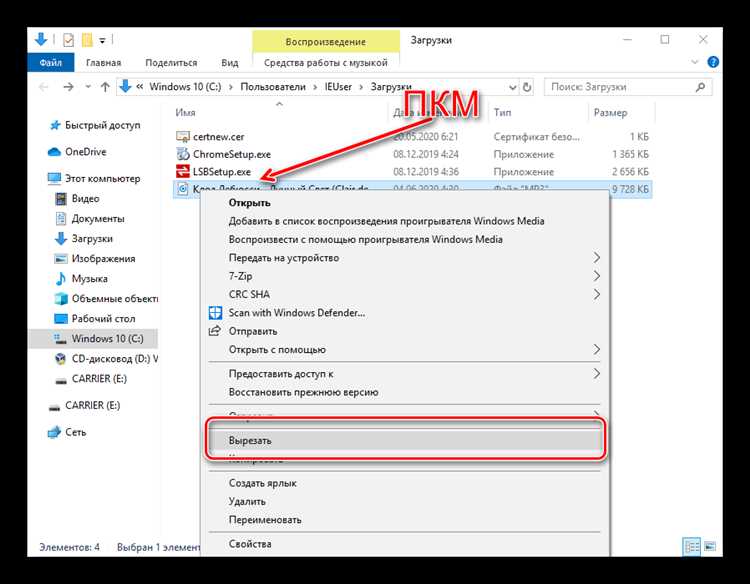Select Сеть in navigation pane

[x=67, y=432]
